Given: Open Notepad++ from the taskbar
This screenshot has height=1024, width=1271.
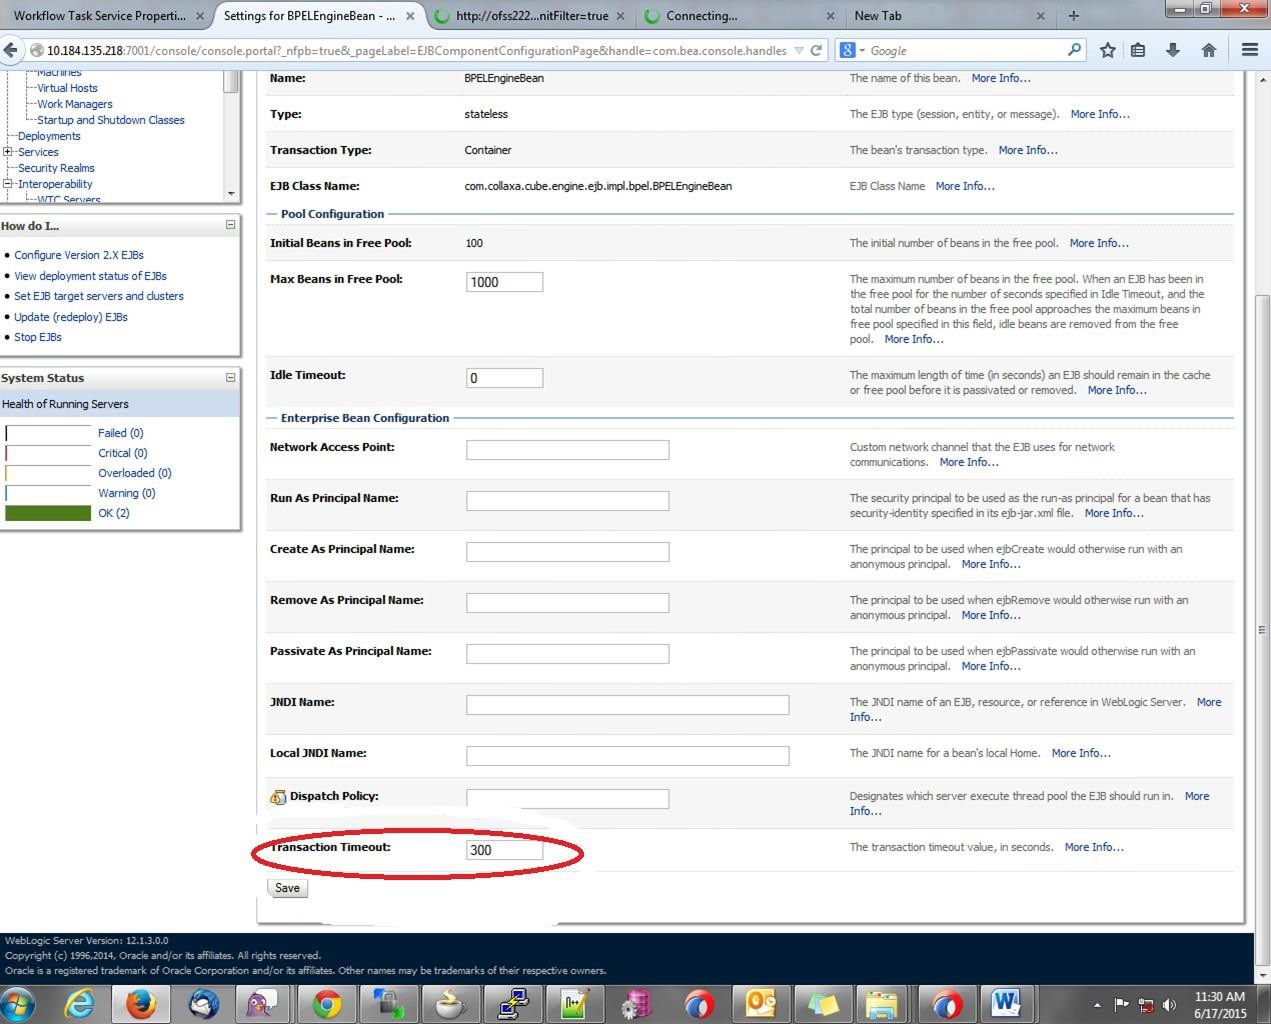Looking at the screenshot, I should click(574, 1003).
